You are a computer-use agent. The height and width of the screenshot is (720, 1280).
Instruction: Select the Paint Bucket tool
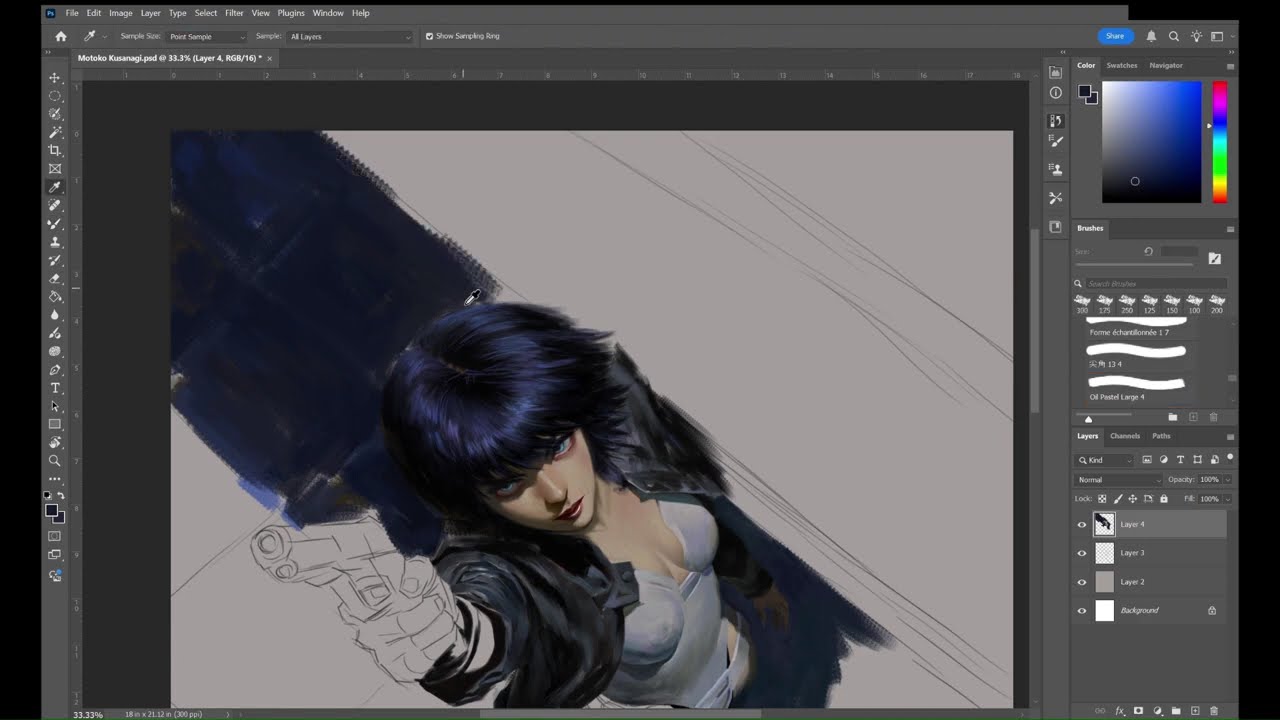[55, 297]
